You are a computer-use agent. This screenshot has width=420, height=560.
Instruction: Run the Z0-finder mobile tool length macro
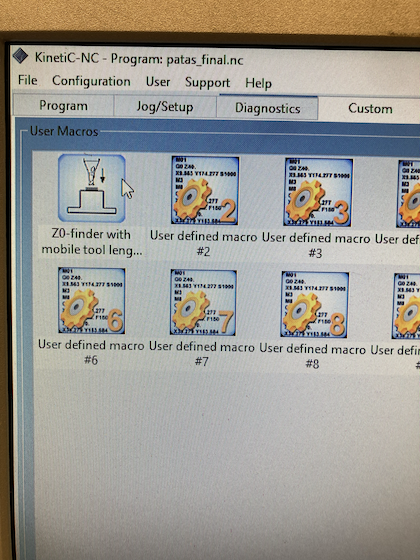pyautogui.click(x=92, y=188)
